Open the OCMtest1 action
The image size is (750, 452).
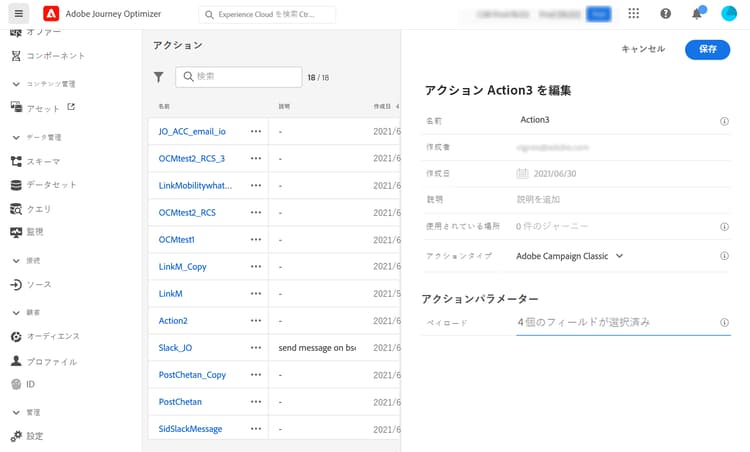176,240
